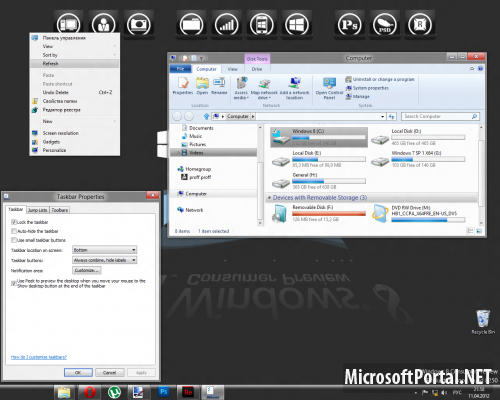The height and width of the screenshot is (400, 500).
Task: Open Taskbar location on screen dropdown
Action: click(x=104, y=250)
